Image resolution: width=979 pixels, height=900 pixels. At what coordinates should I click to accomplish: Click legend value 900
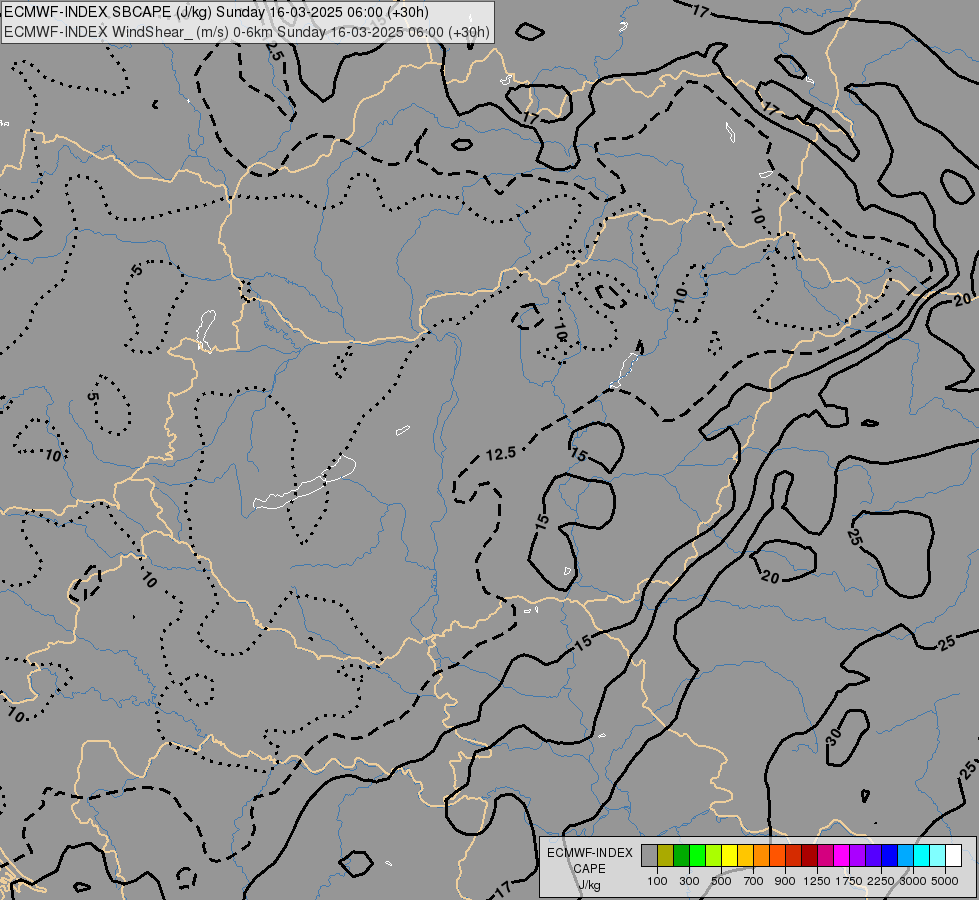tap(785, 881)
